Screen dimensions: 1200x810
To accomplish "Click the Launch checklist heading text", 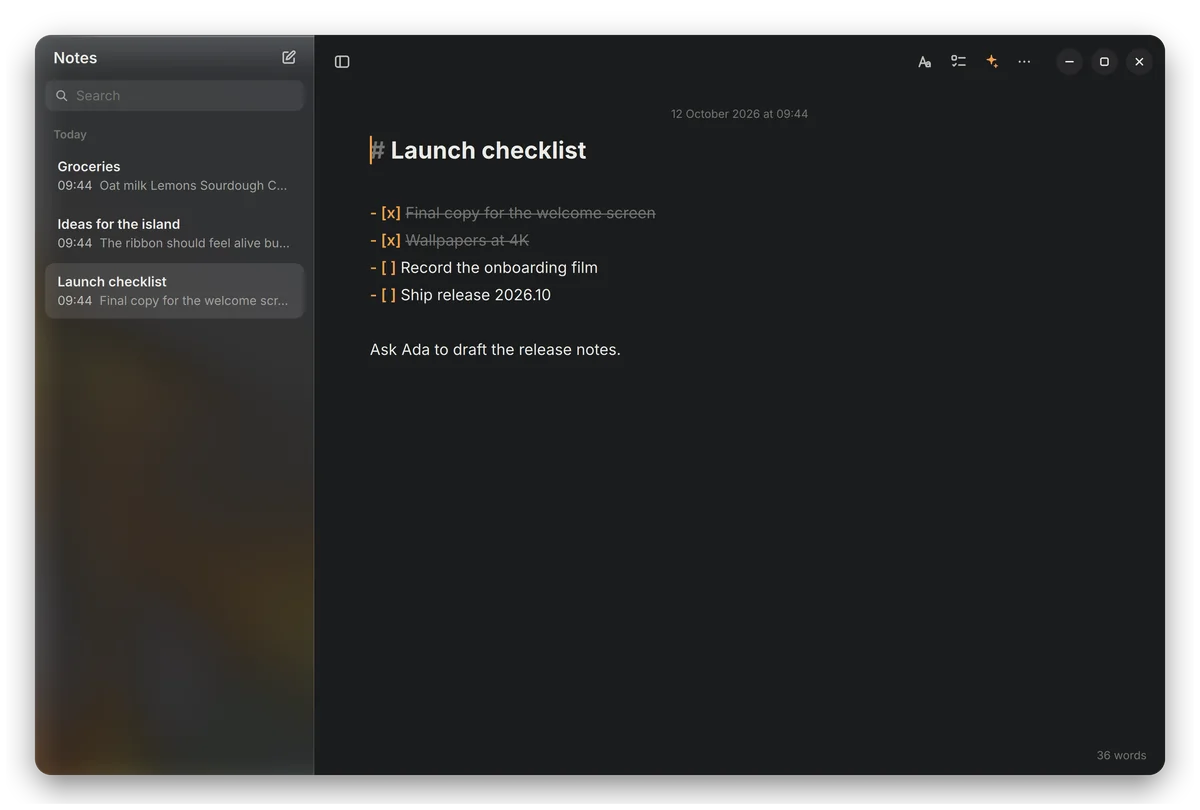I will point(488,151).
